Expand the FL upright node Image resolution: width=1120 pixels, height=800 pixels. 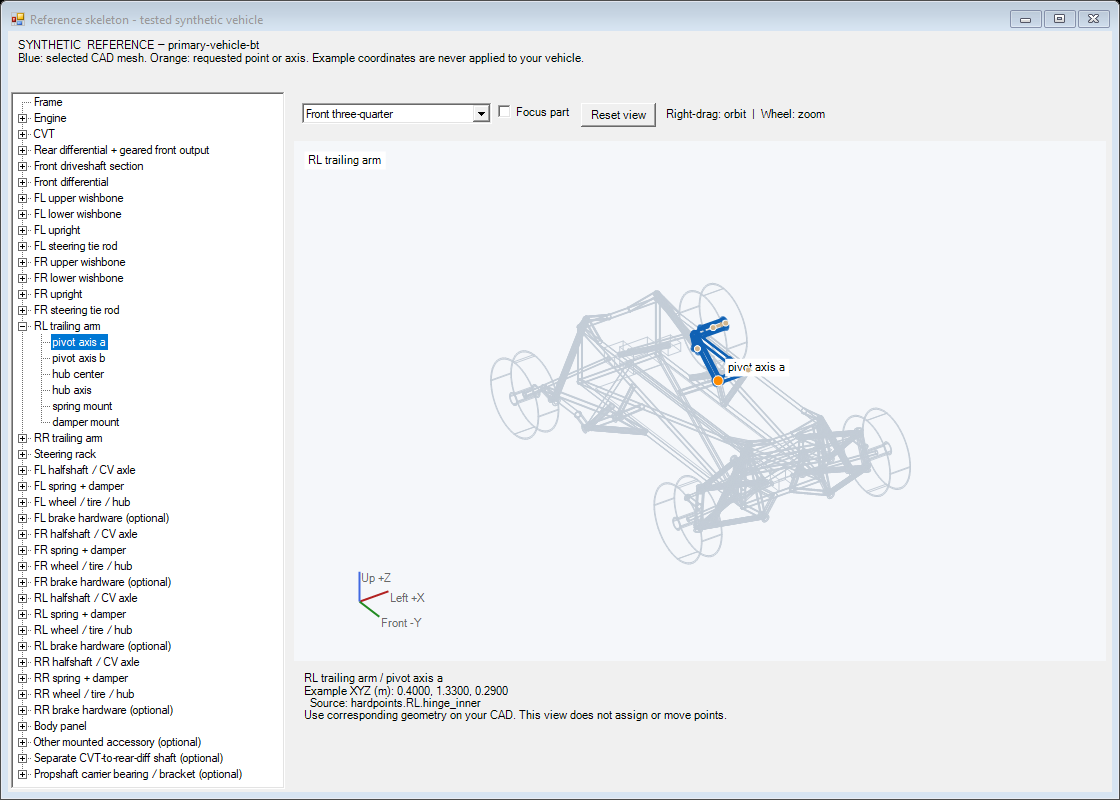23,230
